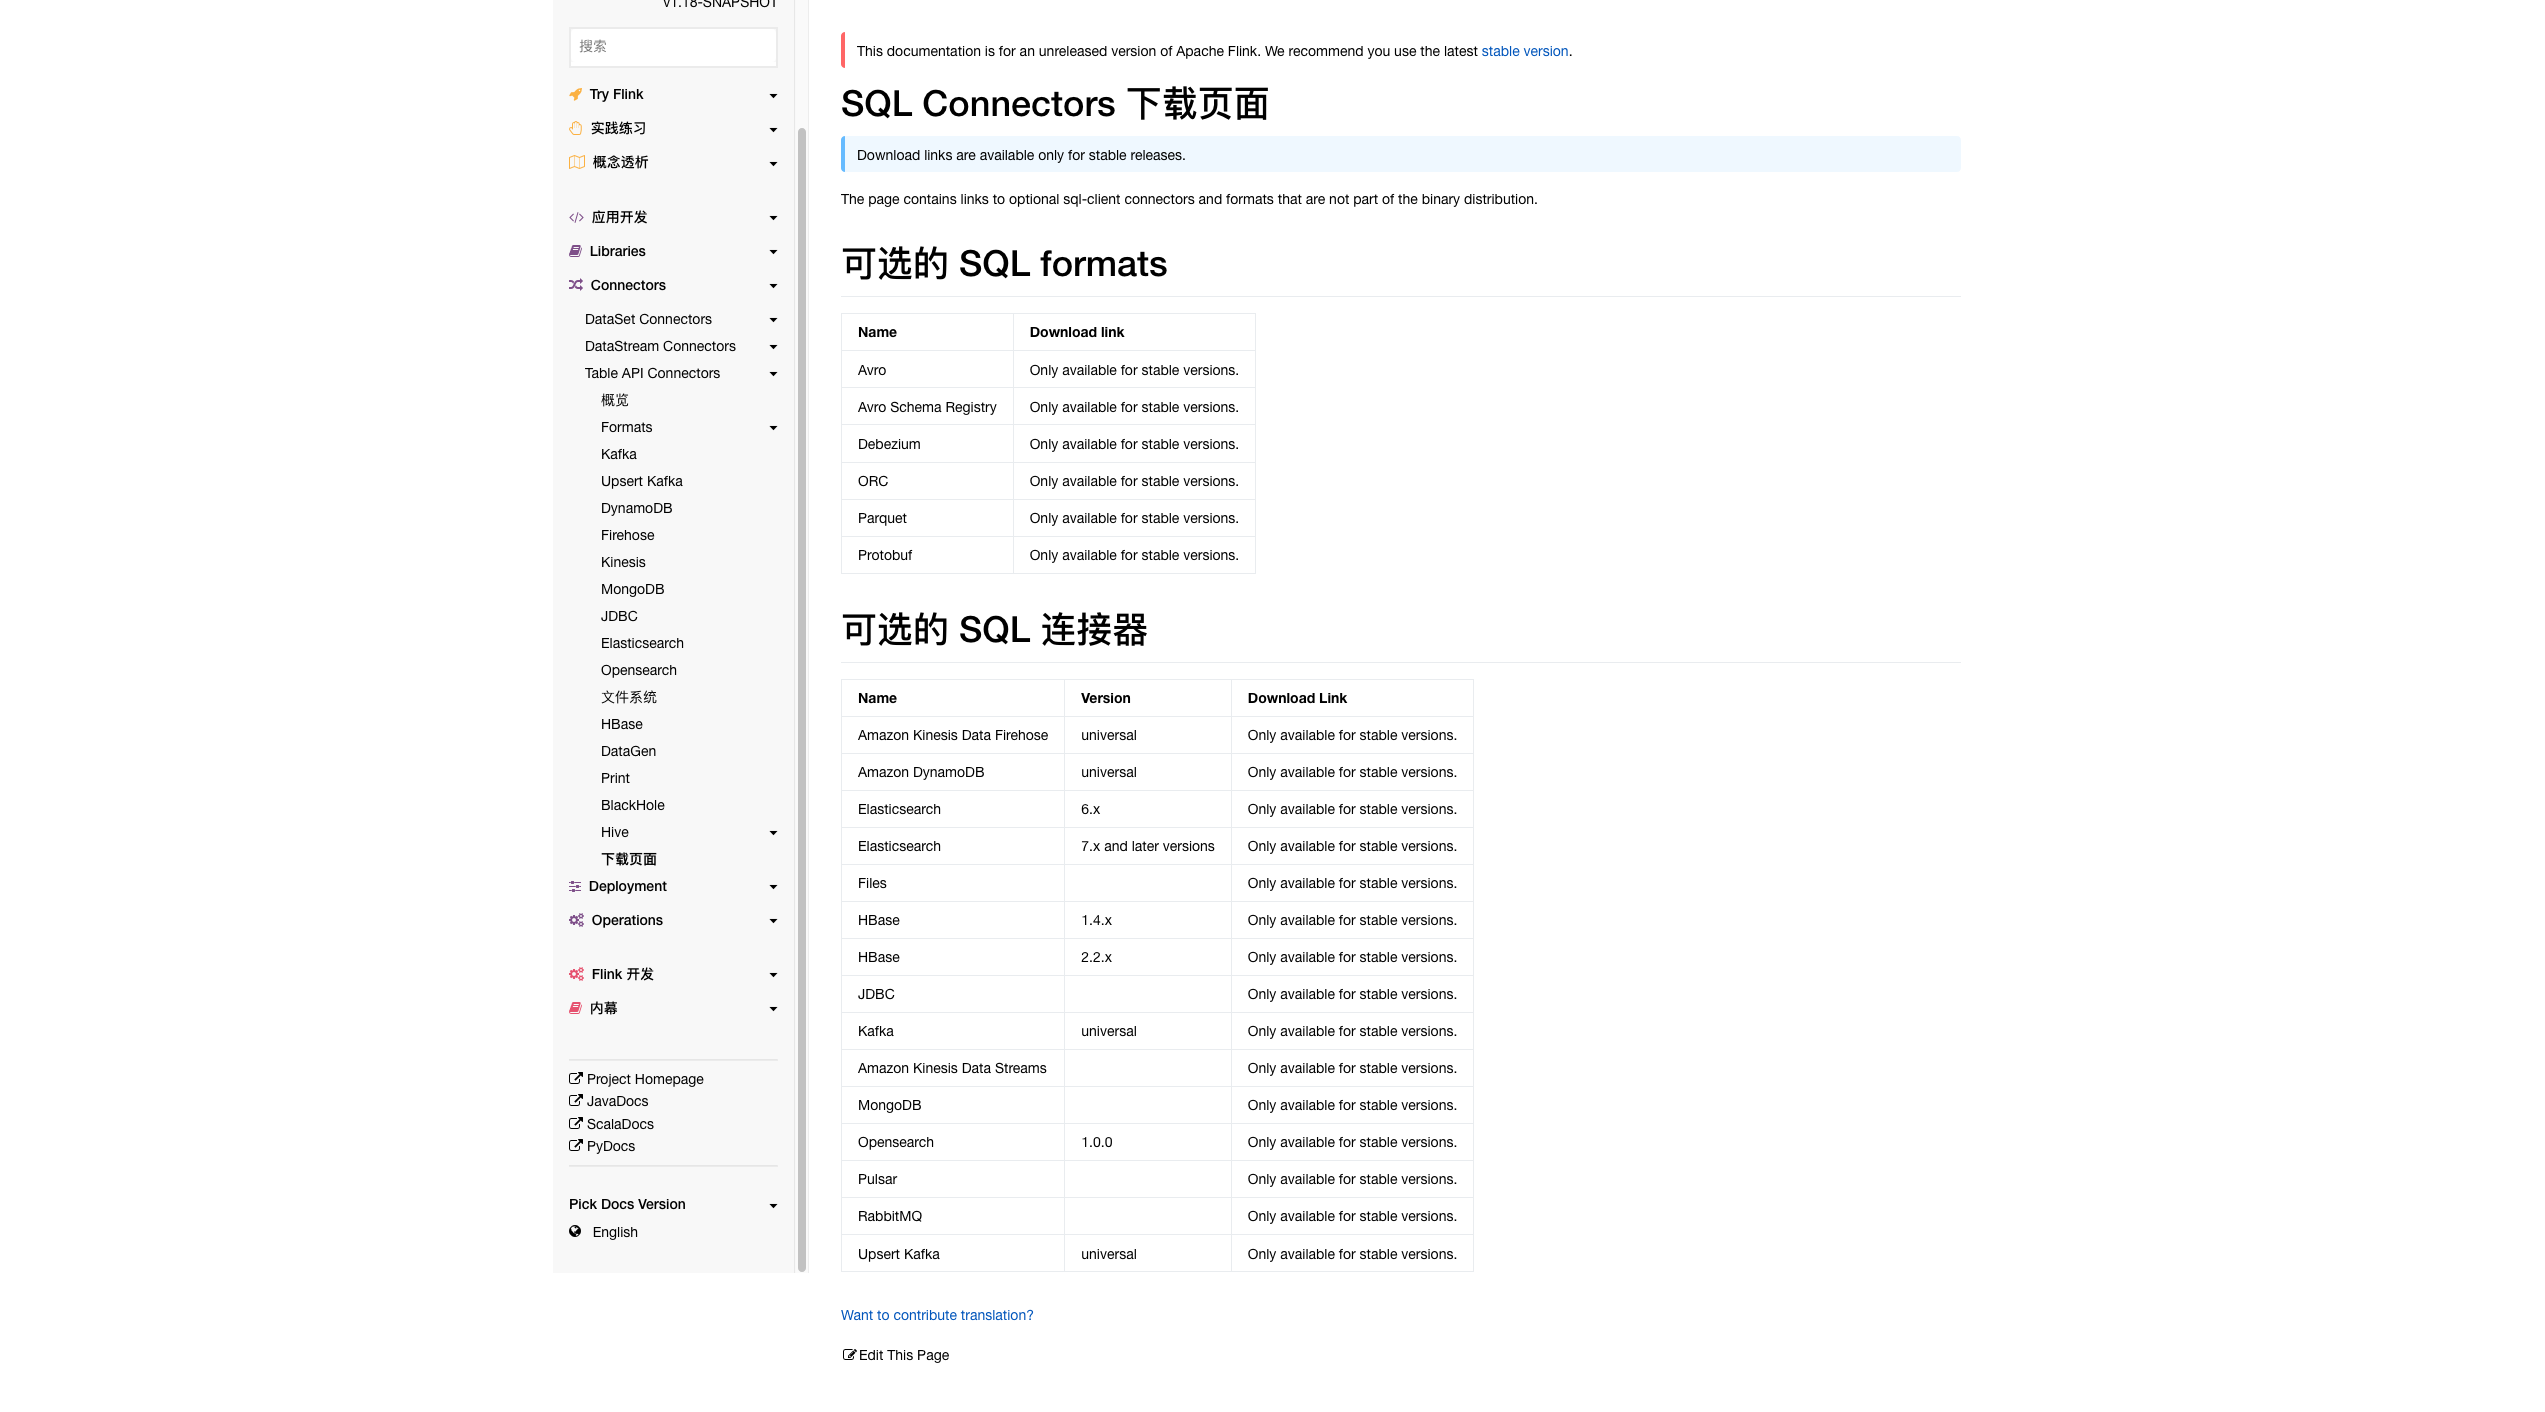The height and width of the screenshot is (1412, 2545).
Task: Expand the 实践练习 section arrow
Action: pyautogui.click(x=773, y=129)
